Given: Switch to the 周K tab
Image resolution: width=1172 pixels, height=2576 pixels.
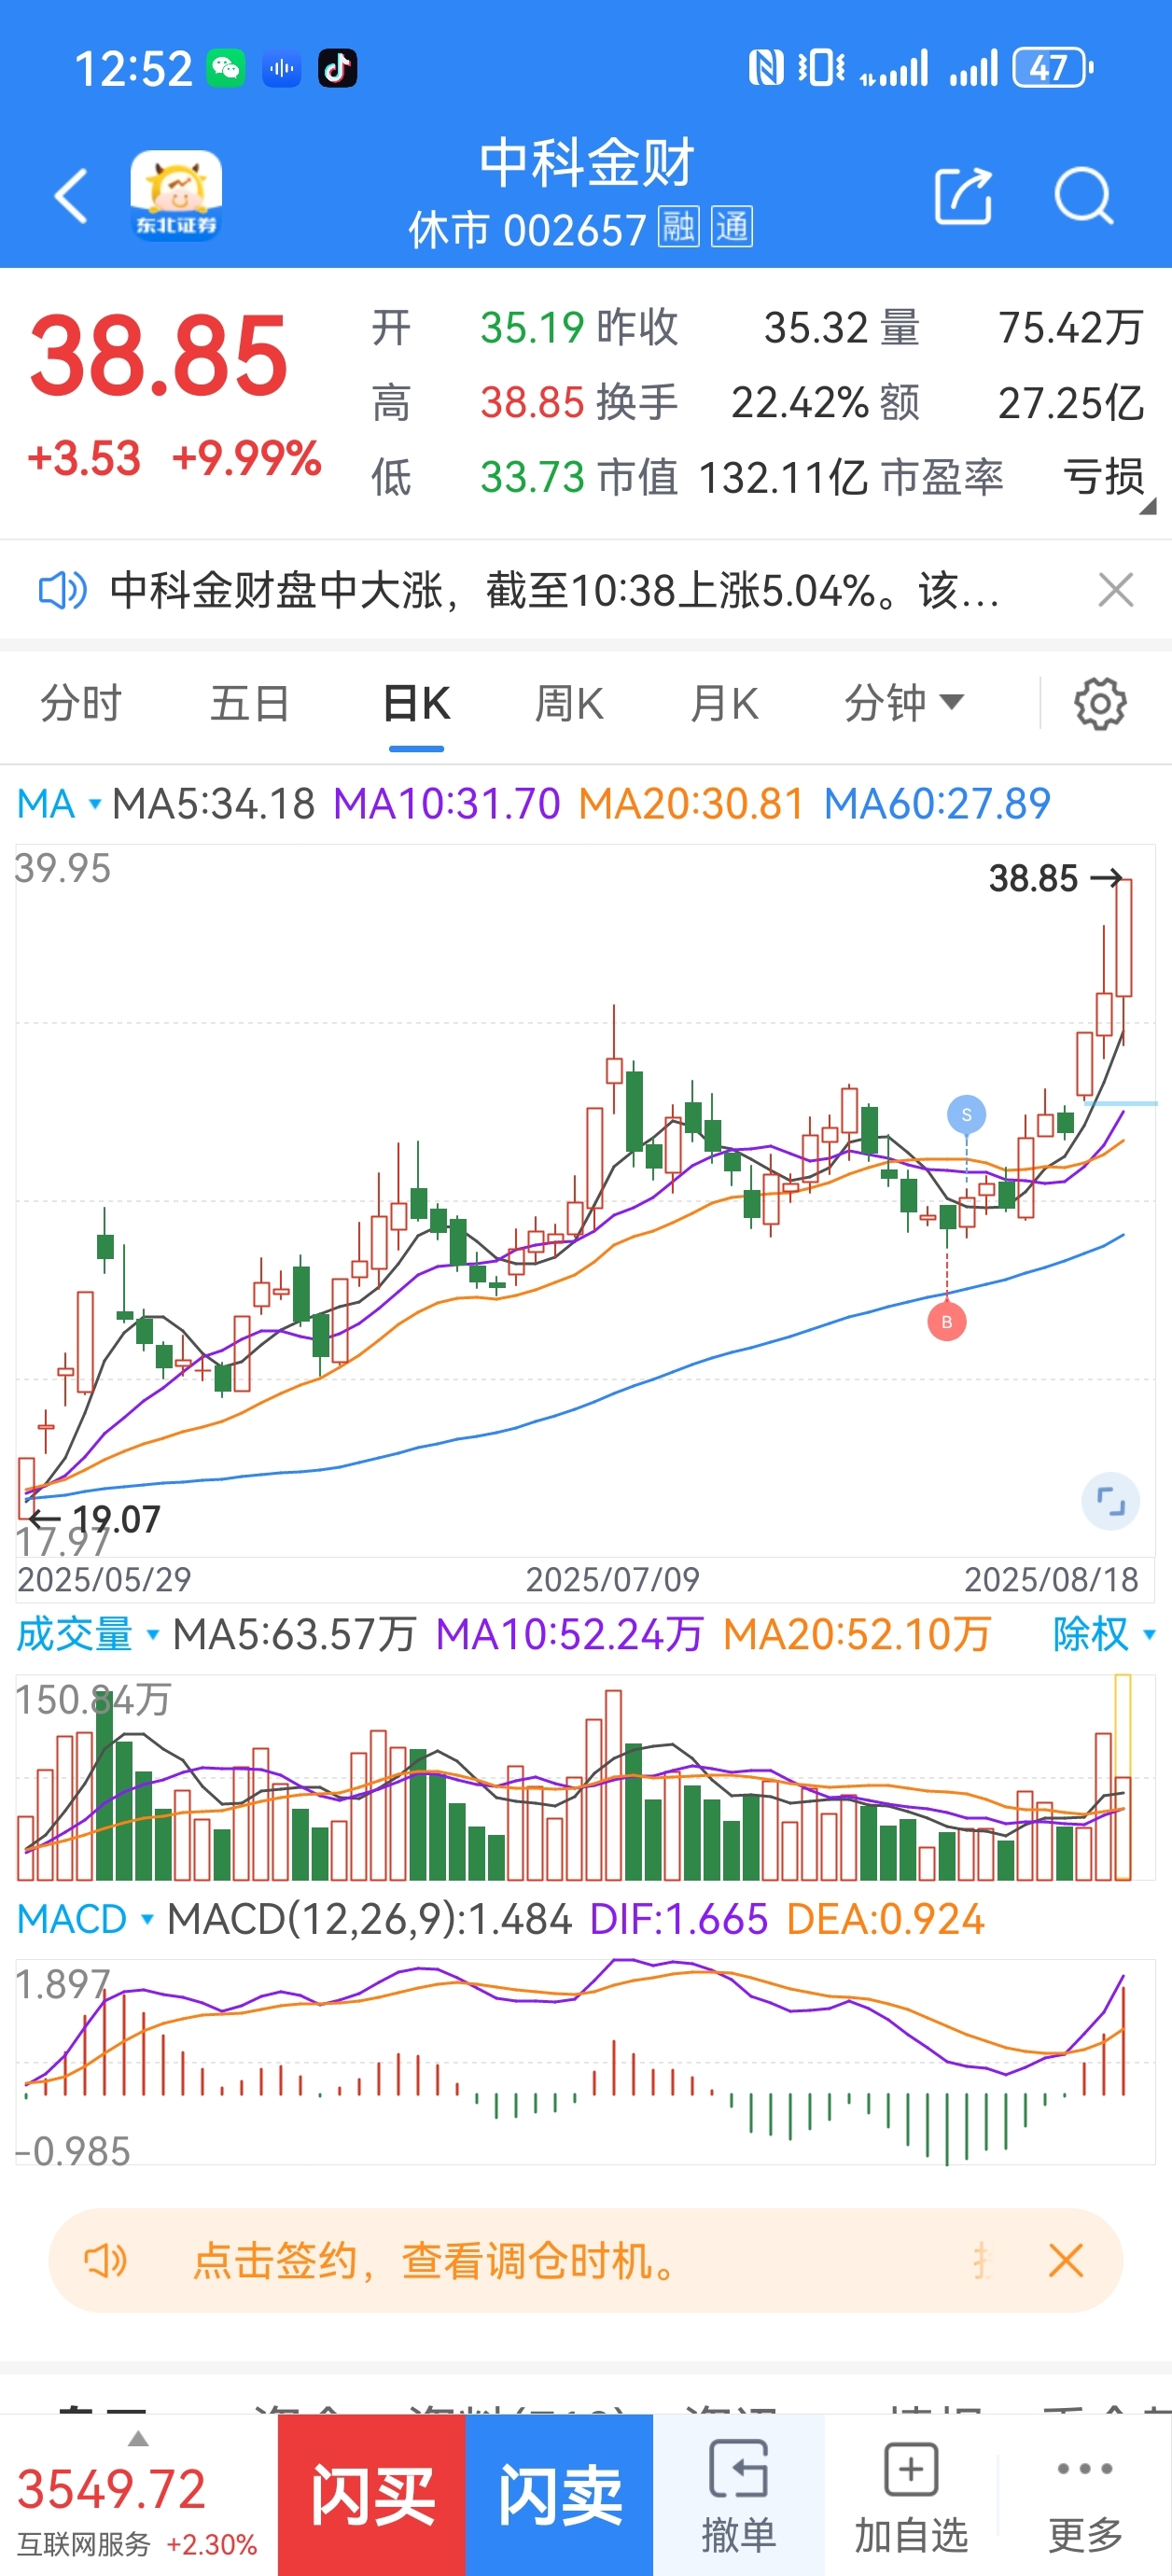Looking at the screenshot, I should [x=569, y=703].
